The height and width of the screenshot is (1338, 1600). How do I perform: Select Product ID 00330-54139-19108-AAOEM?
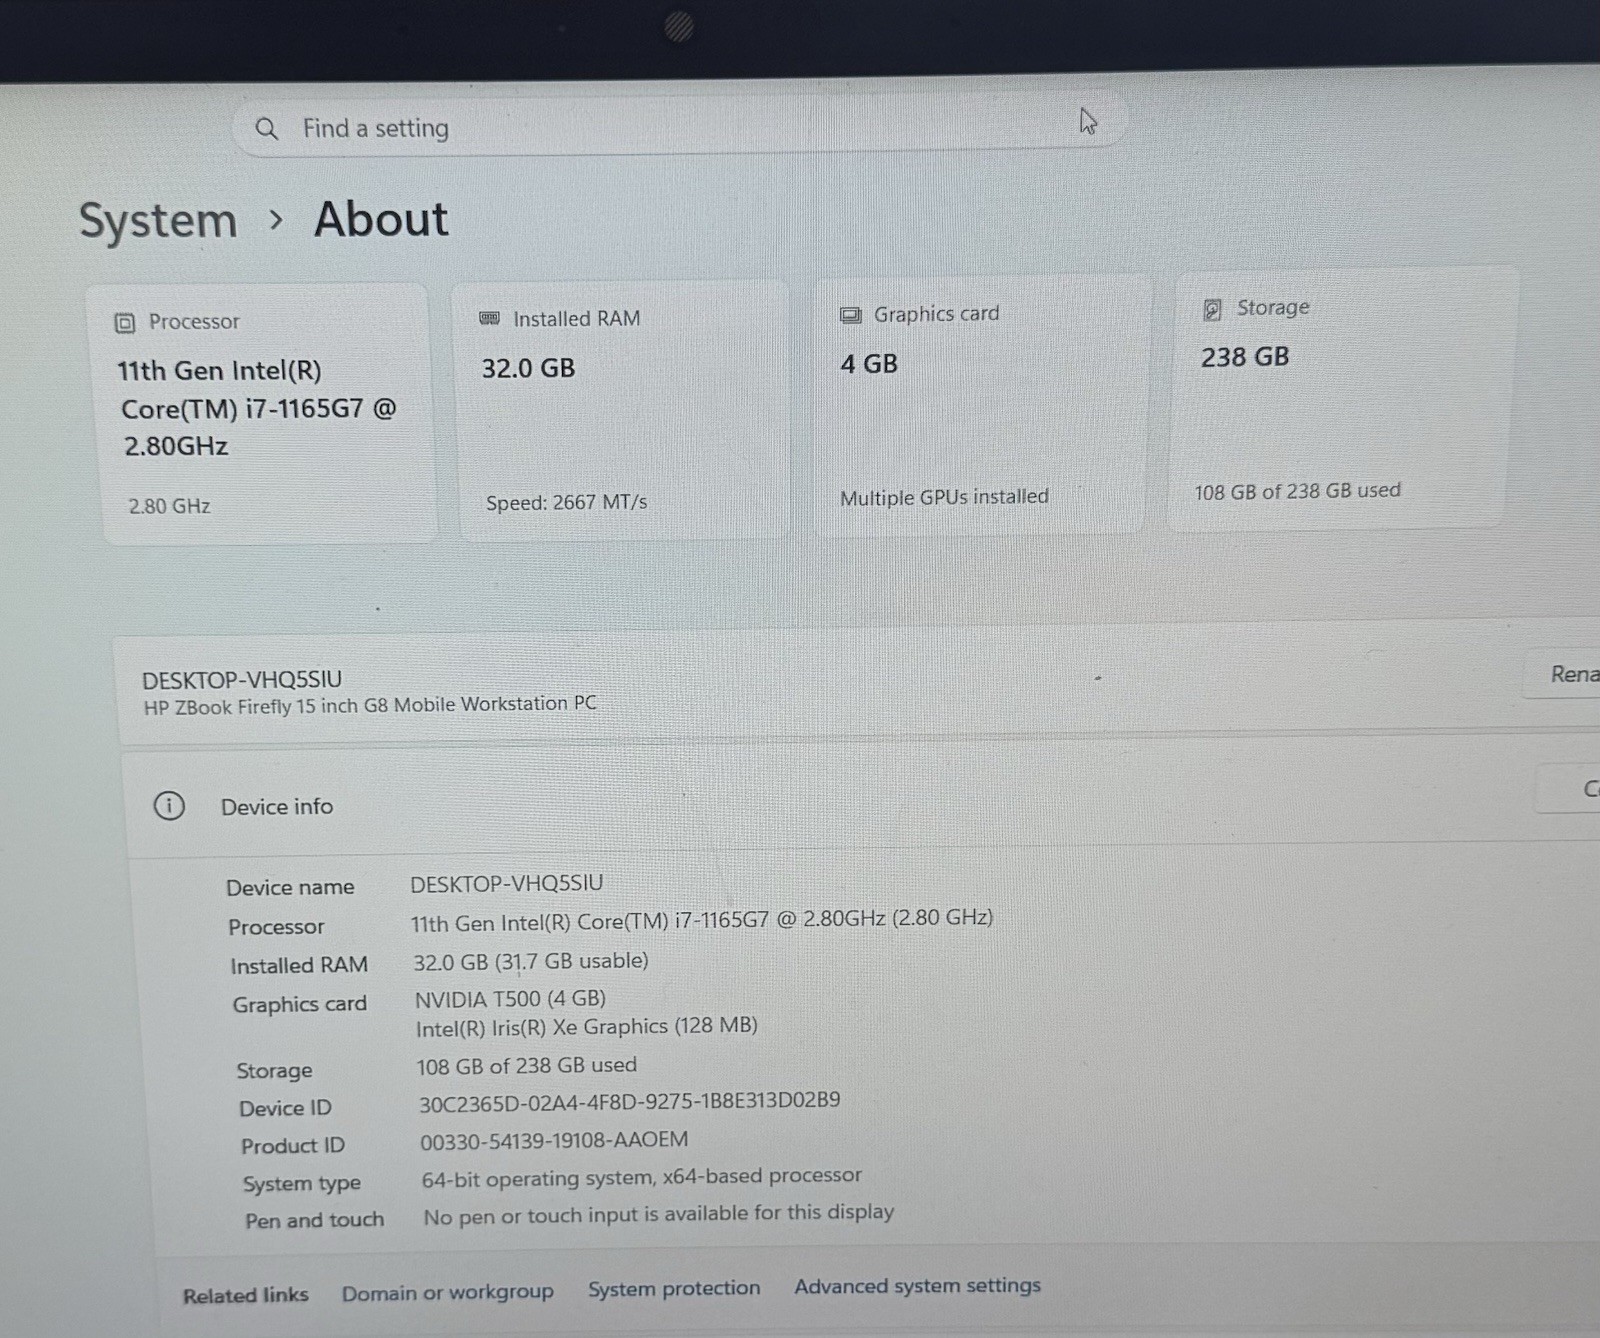554,1141
